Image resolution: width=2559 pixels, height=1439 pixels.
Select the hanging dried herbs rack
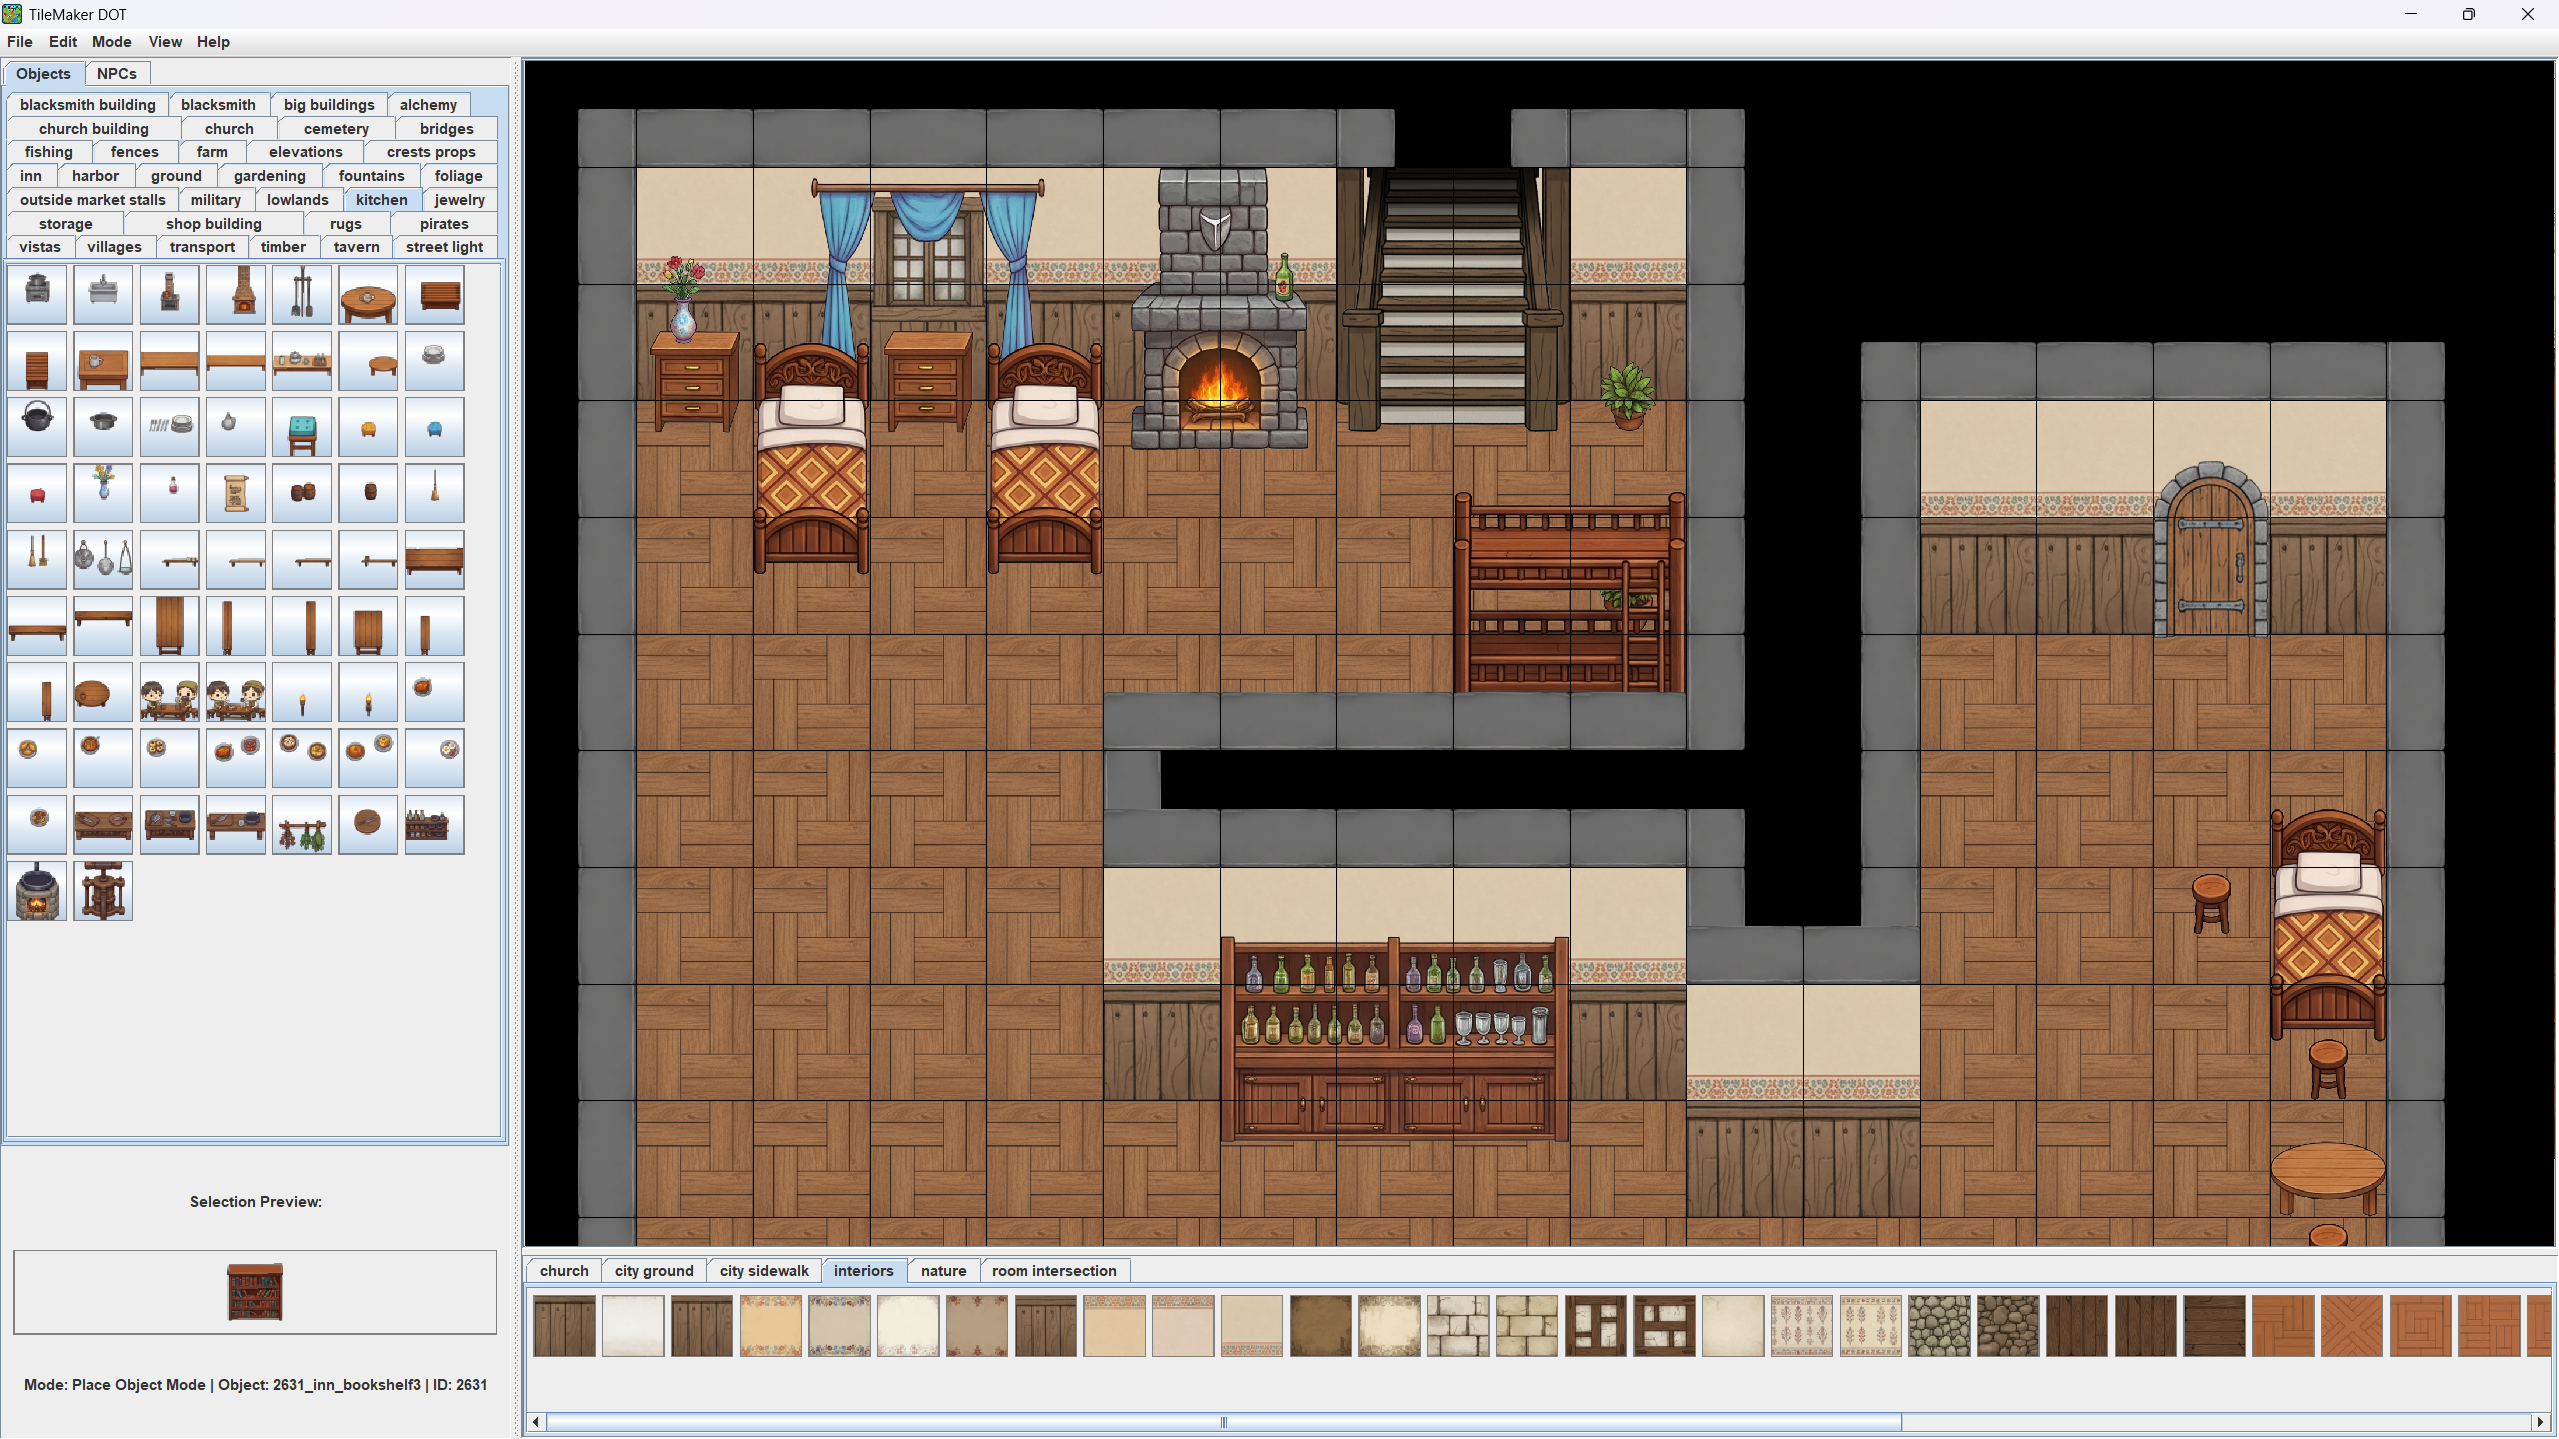[x=302, y=826]
